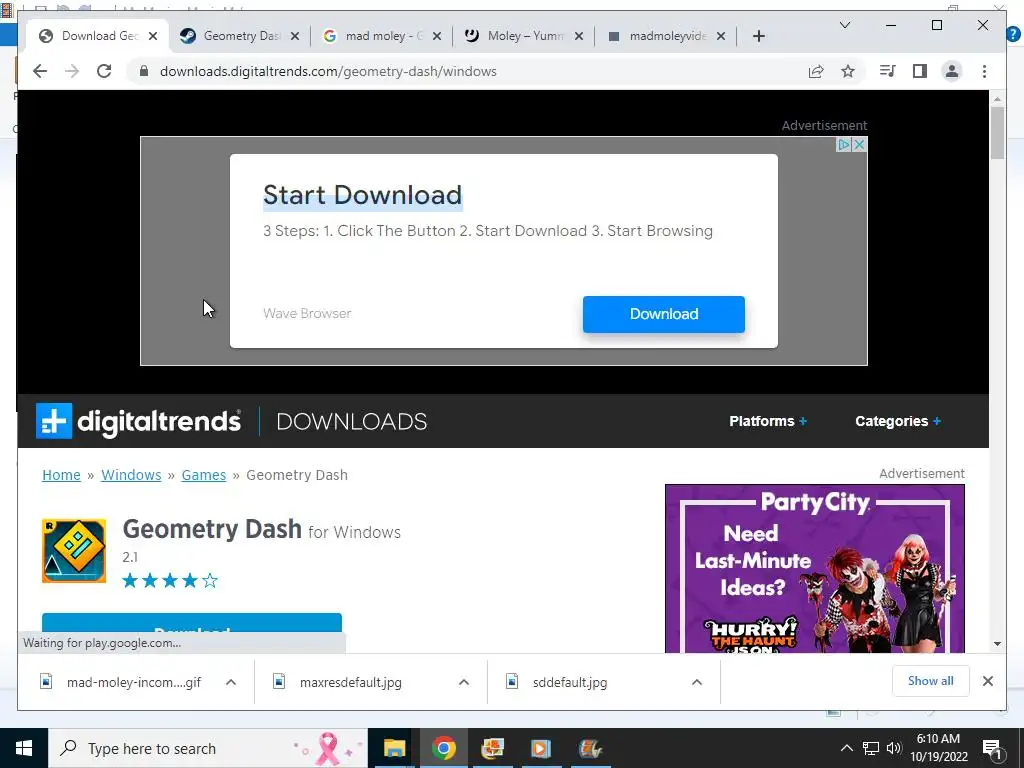Open the notification center icon
Screen dimensions: 1024x768
click(992, 748)
